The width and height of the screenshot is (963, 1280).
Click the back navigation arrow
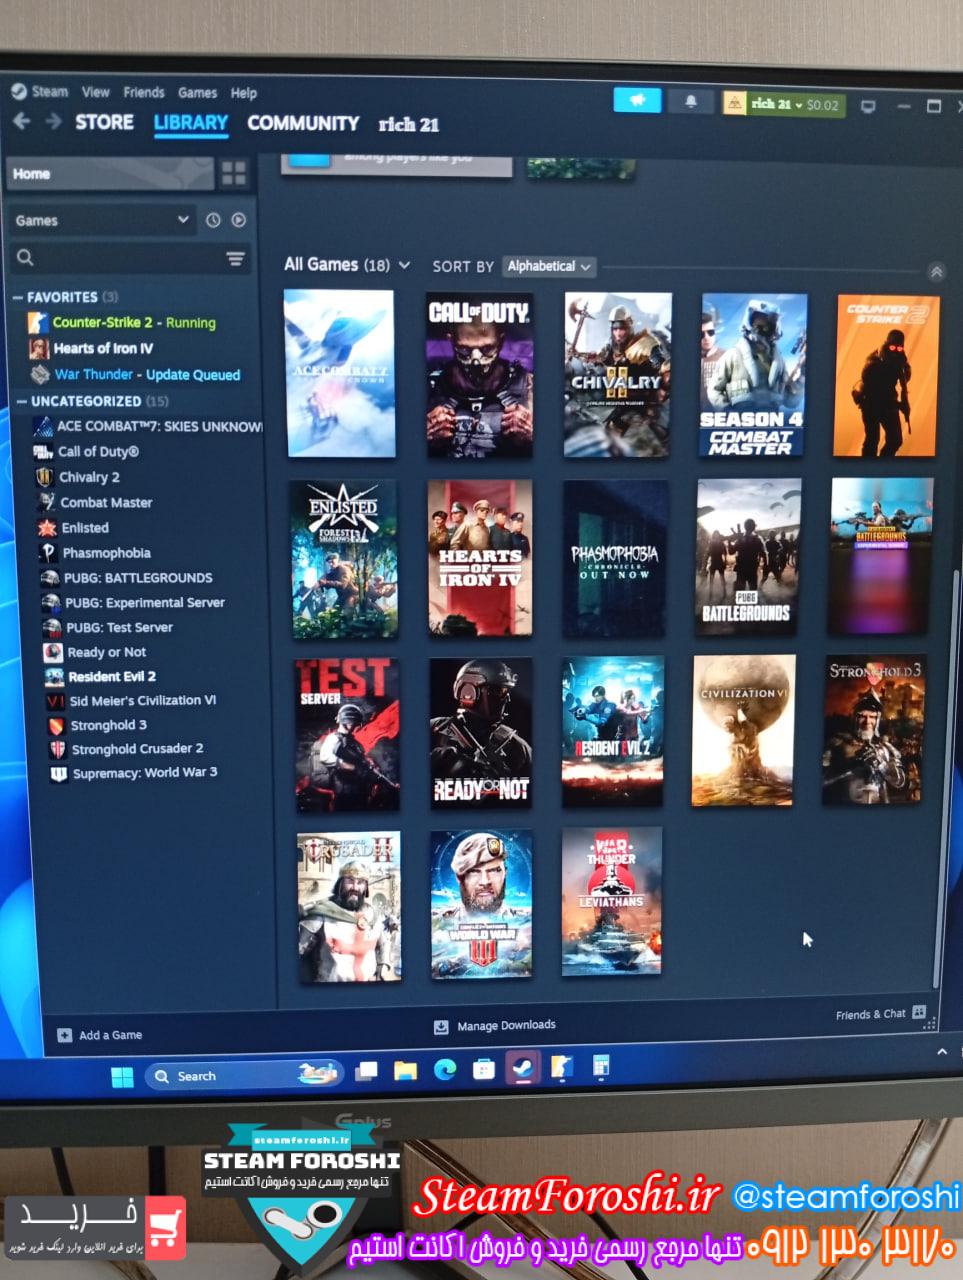(x=22, y=122)
